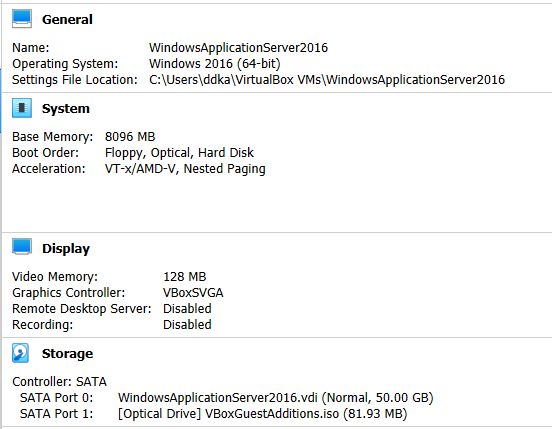This screenshot has height=429, width=552.
Task: Click the Video Memory: label
Action: click(55, 277)
